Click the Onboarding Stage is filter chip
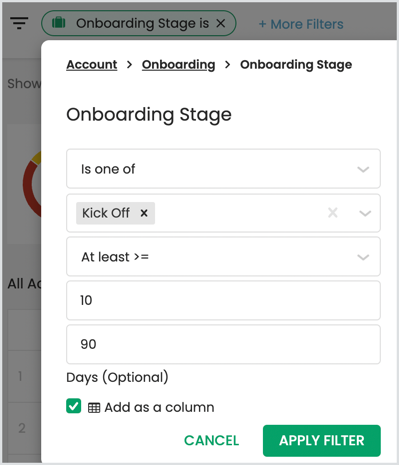This screenshot has width=399, height=465. click(139, 23)
